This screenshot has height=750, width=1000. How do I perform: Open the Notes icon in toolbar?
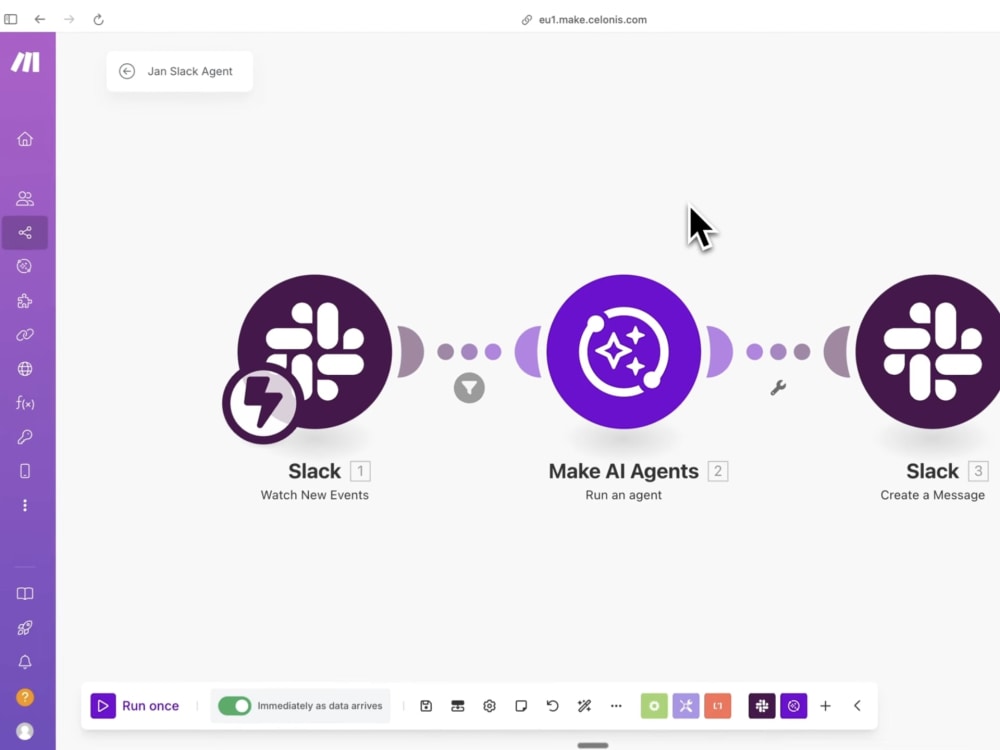click(x=521, y=706)
